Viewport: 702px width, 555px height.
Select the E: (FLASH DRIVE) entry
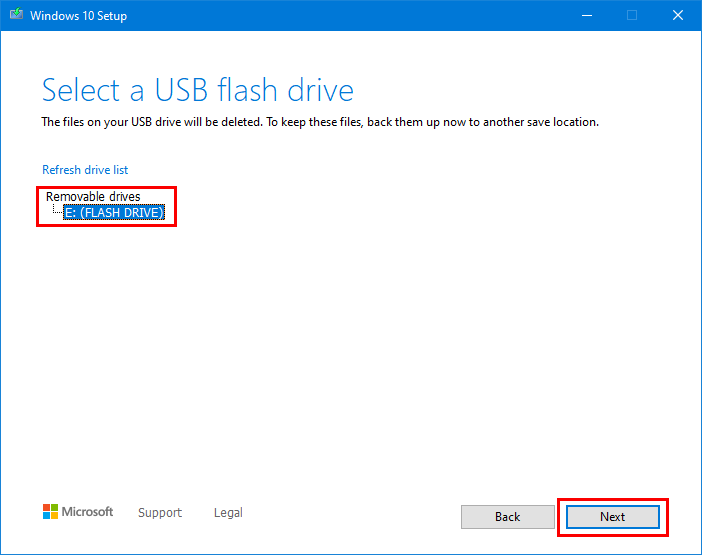coord(113,213)
